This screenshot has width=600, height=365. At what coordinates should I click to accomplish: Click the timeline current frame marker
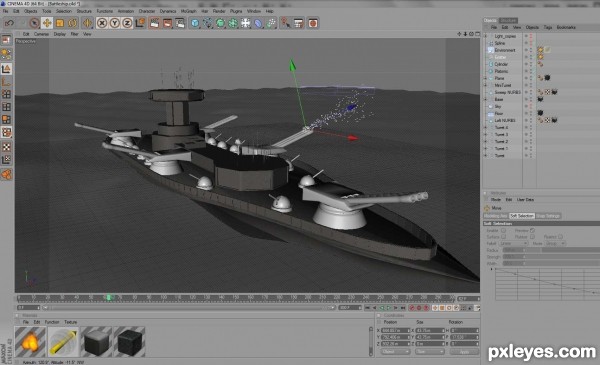[x=109, y=297]
